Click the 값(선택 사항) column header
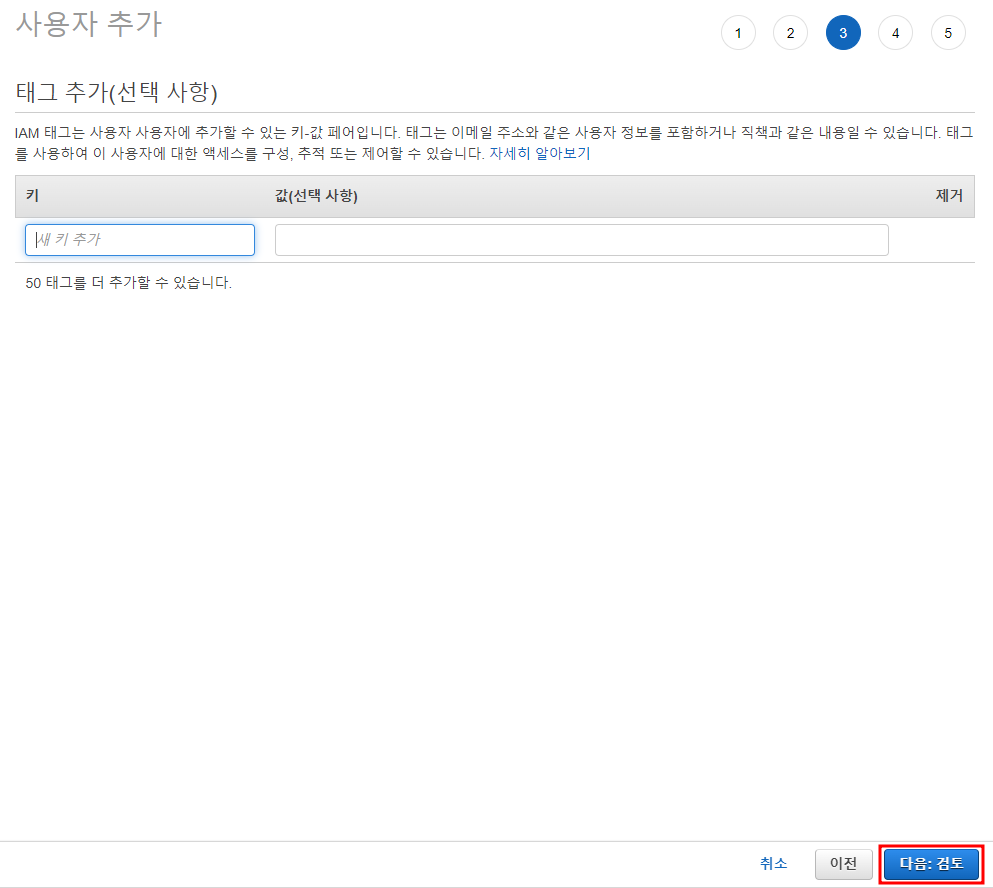993x888 pixels. click(316, 196)
